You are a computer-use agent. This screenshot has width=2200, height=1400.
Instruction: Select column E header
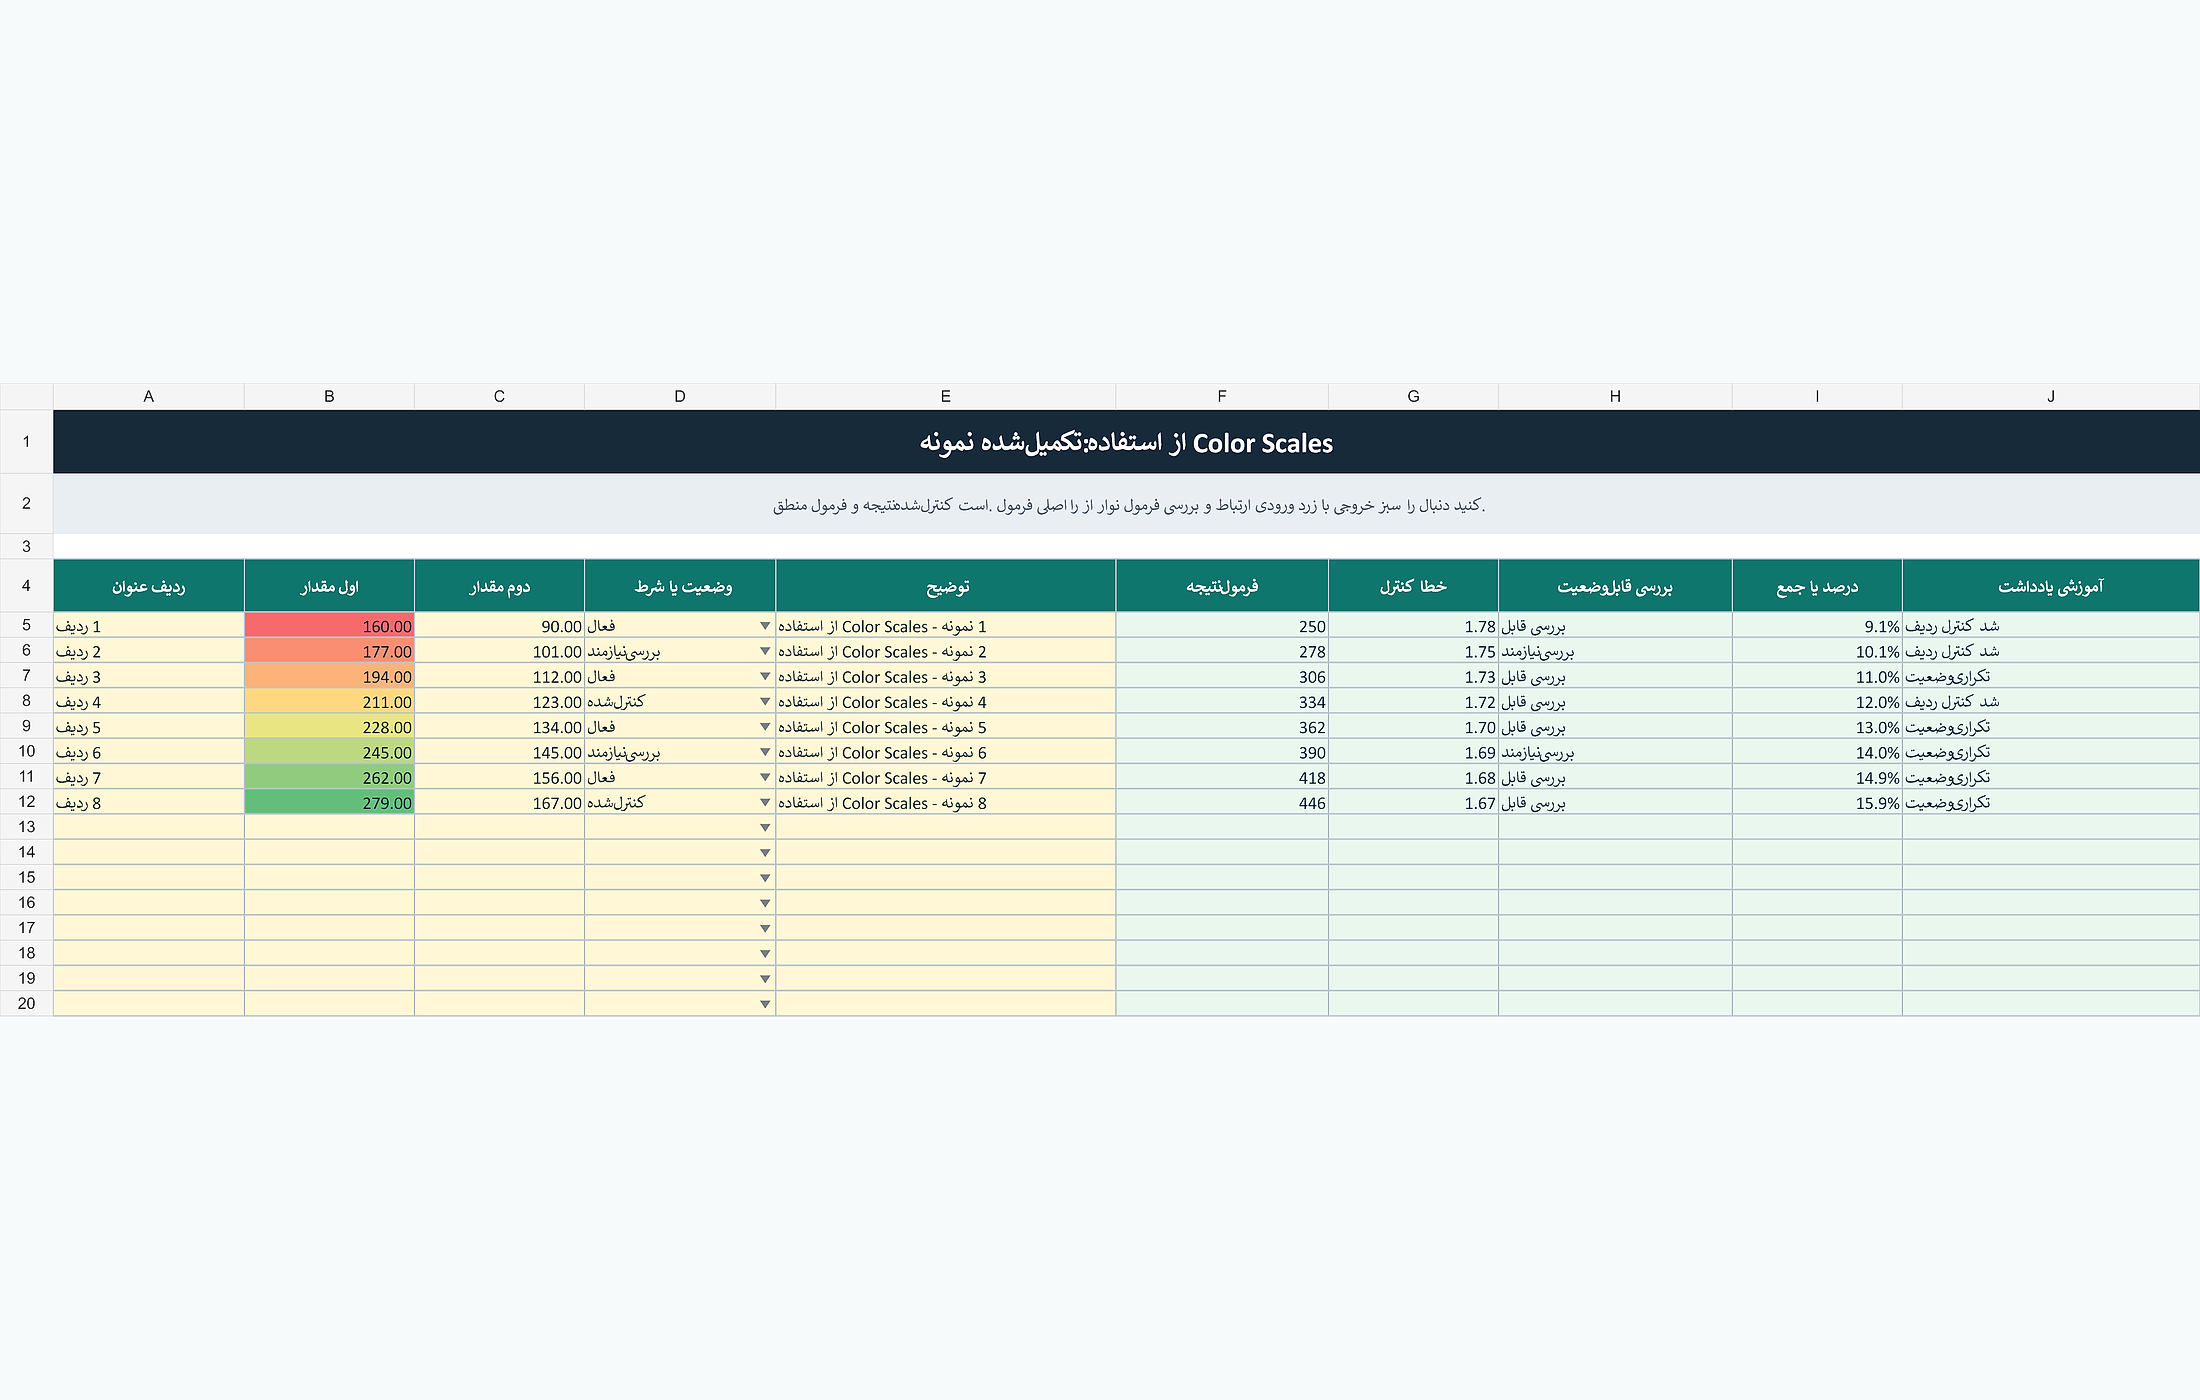click(x=946, y=396)
